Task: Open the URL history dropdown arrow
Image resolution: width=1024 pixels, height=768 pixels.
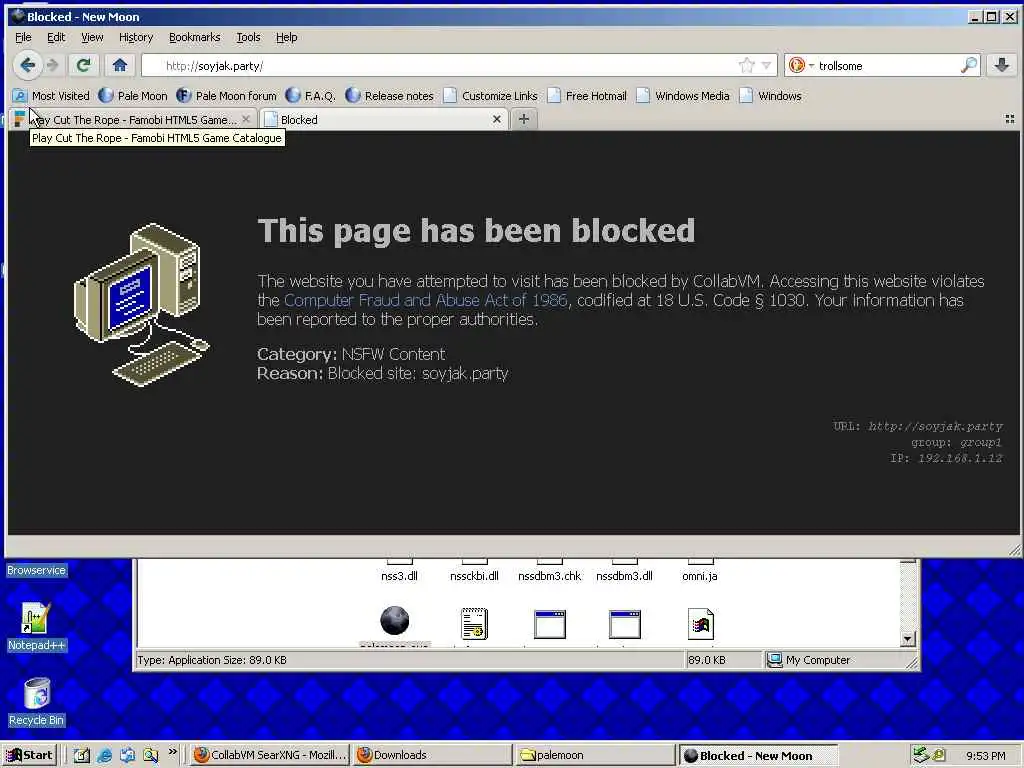Action: [767, 65]
